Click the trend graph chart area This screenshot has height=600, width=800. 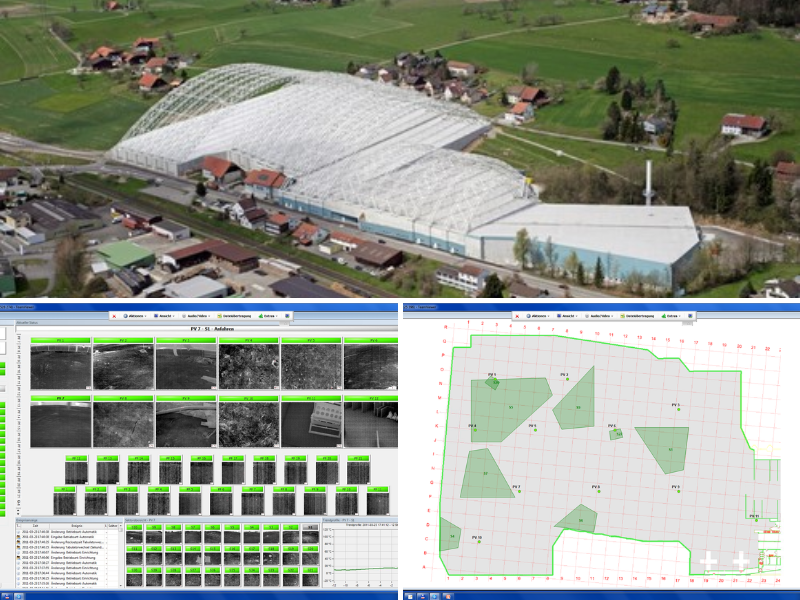pos(365,556)
